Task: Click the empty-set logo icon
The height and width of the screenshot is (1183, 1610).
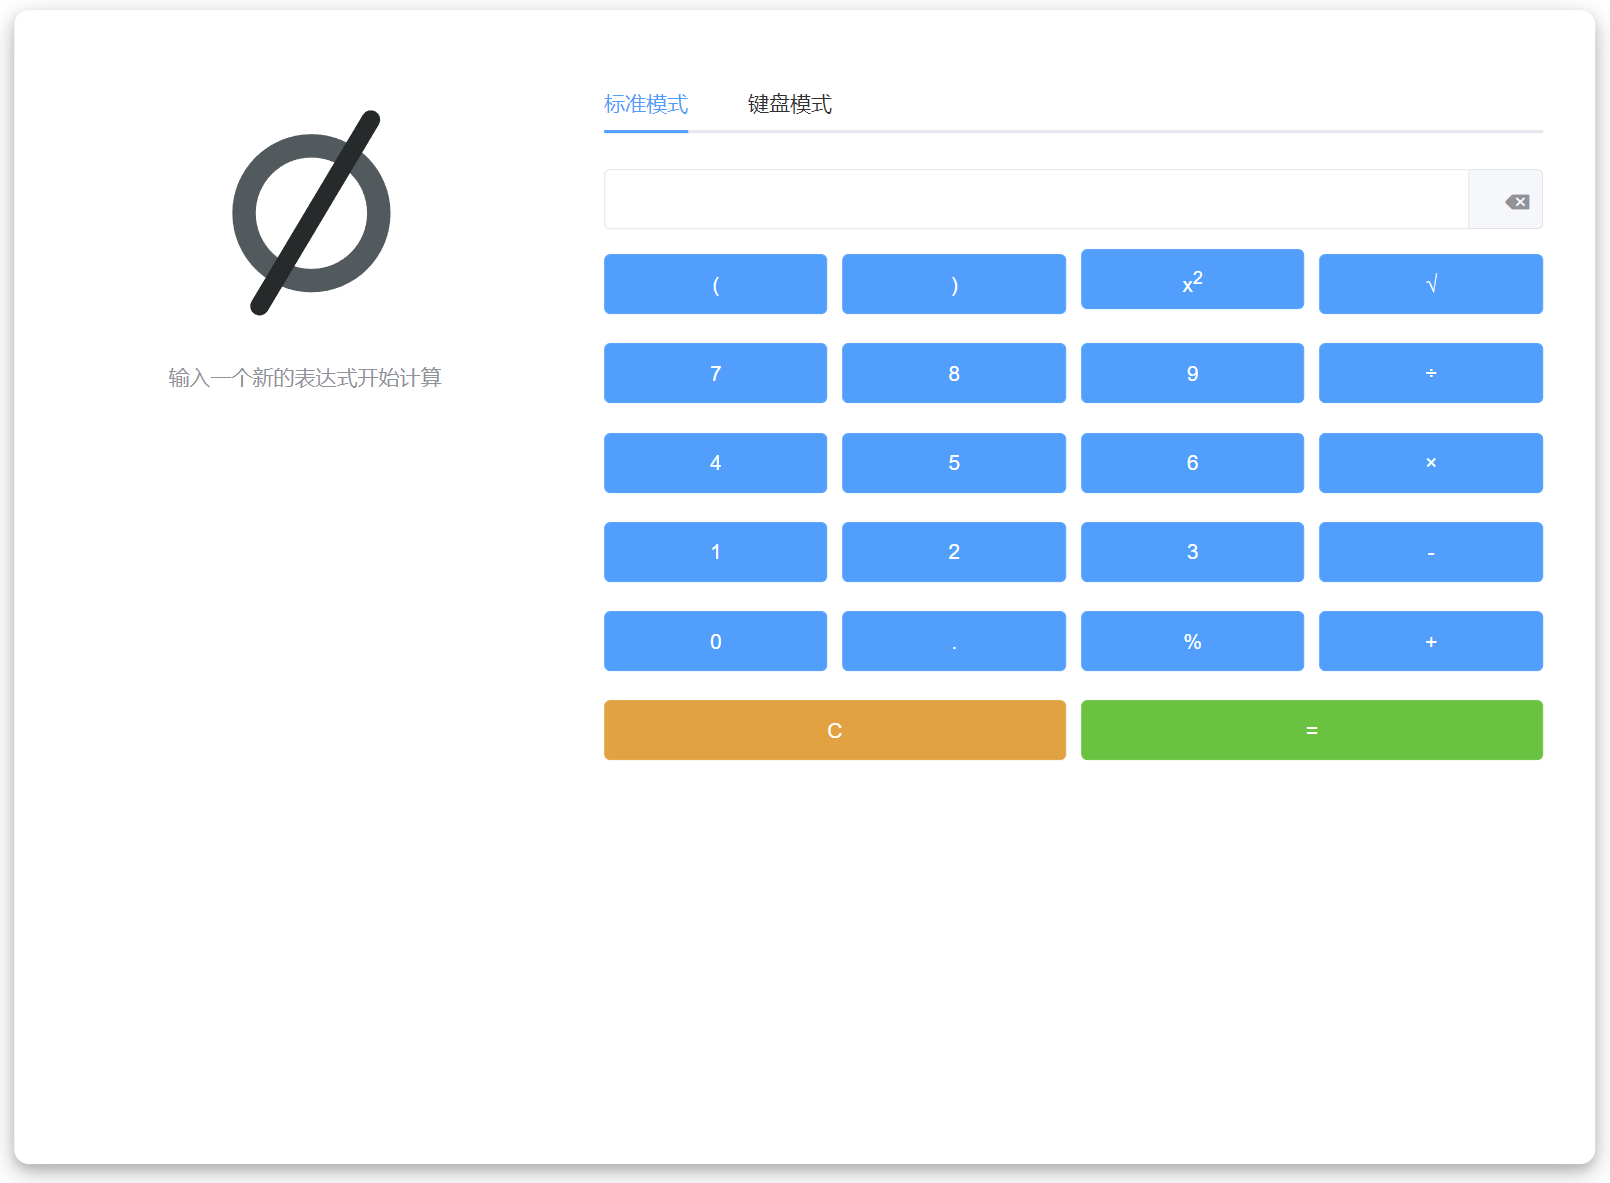Action: tap(311, 213)
